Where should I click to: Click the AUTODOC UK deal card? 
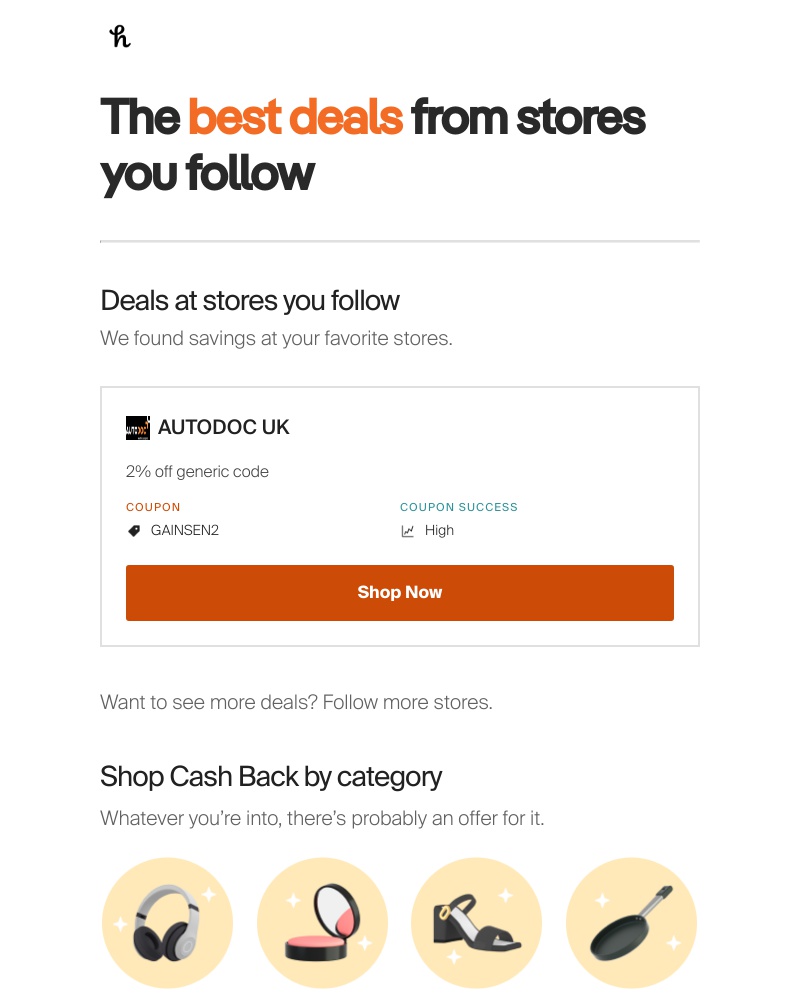(400, 515)
